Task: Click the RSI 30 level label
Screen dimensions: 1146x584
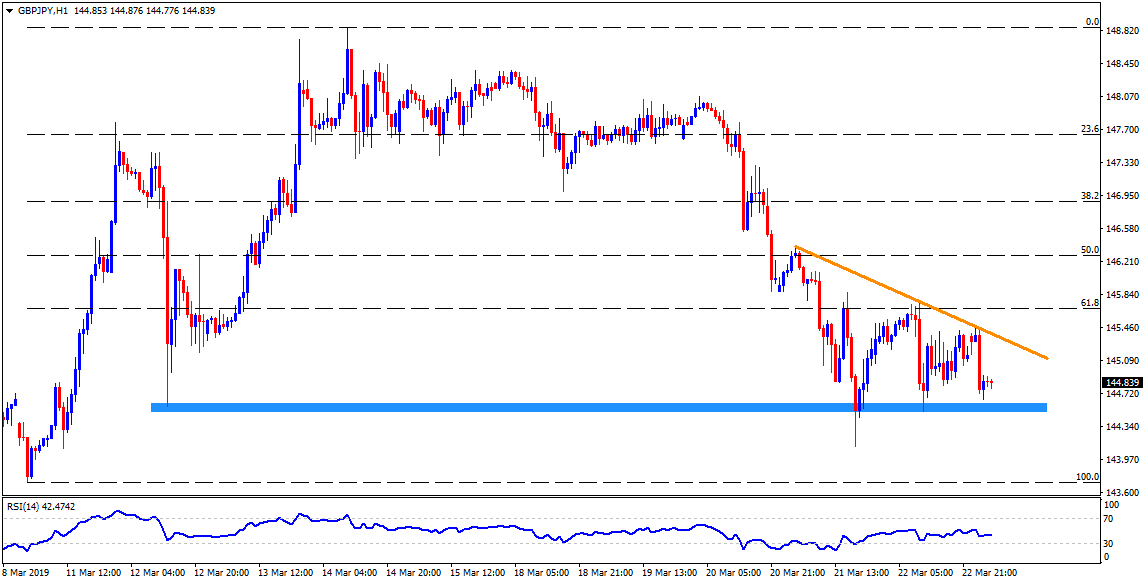Action: pos(1111,543)
